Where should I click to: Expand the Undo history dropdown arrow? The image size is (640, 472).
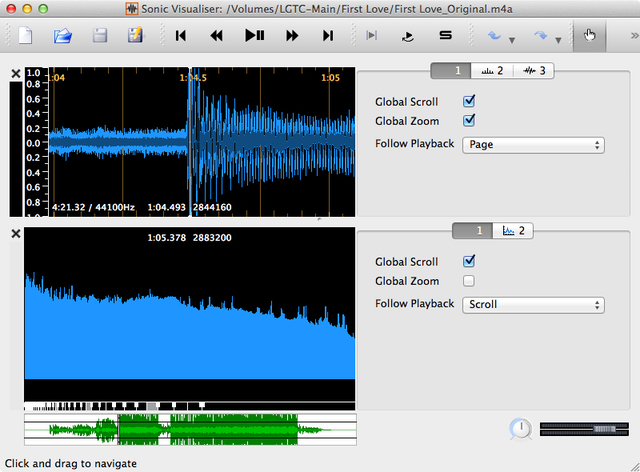point(512,41)
